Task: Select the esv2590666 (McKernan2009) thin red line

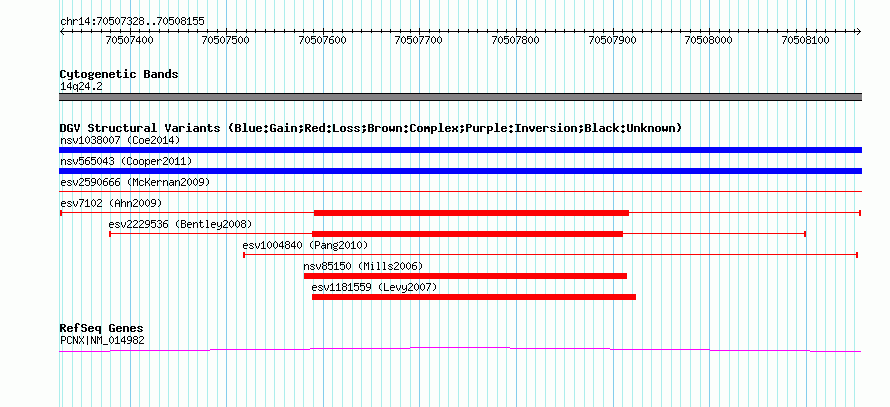Action: 460,192
